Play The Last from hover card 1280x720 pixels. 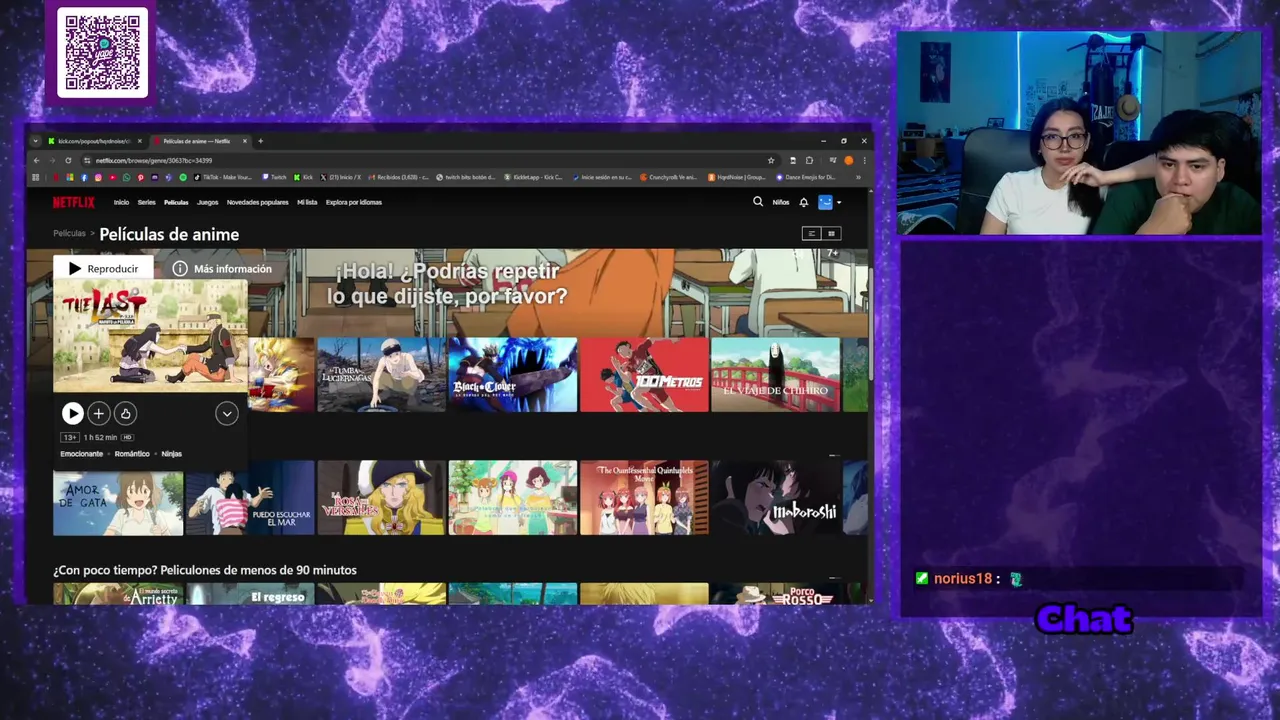72,413
